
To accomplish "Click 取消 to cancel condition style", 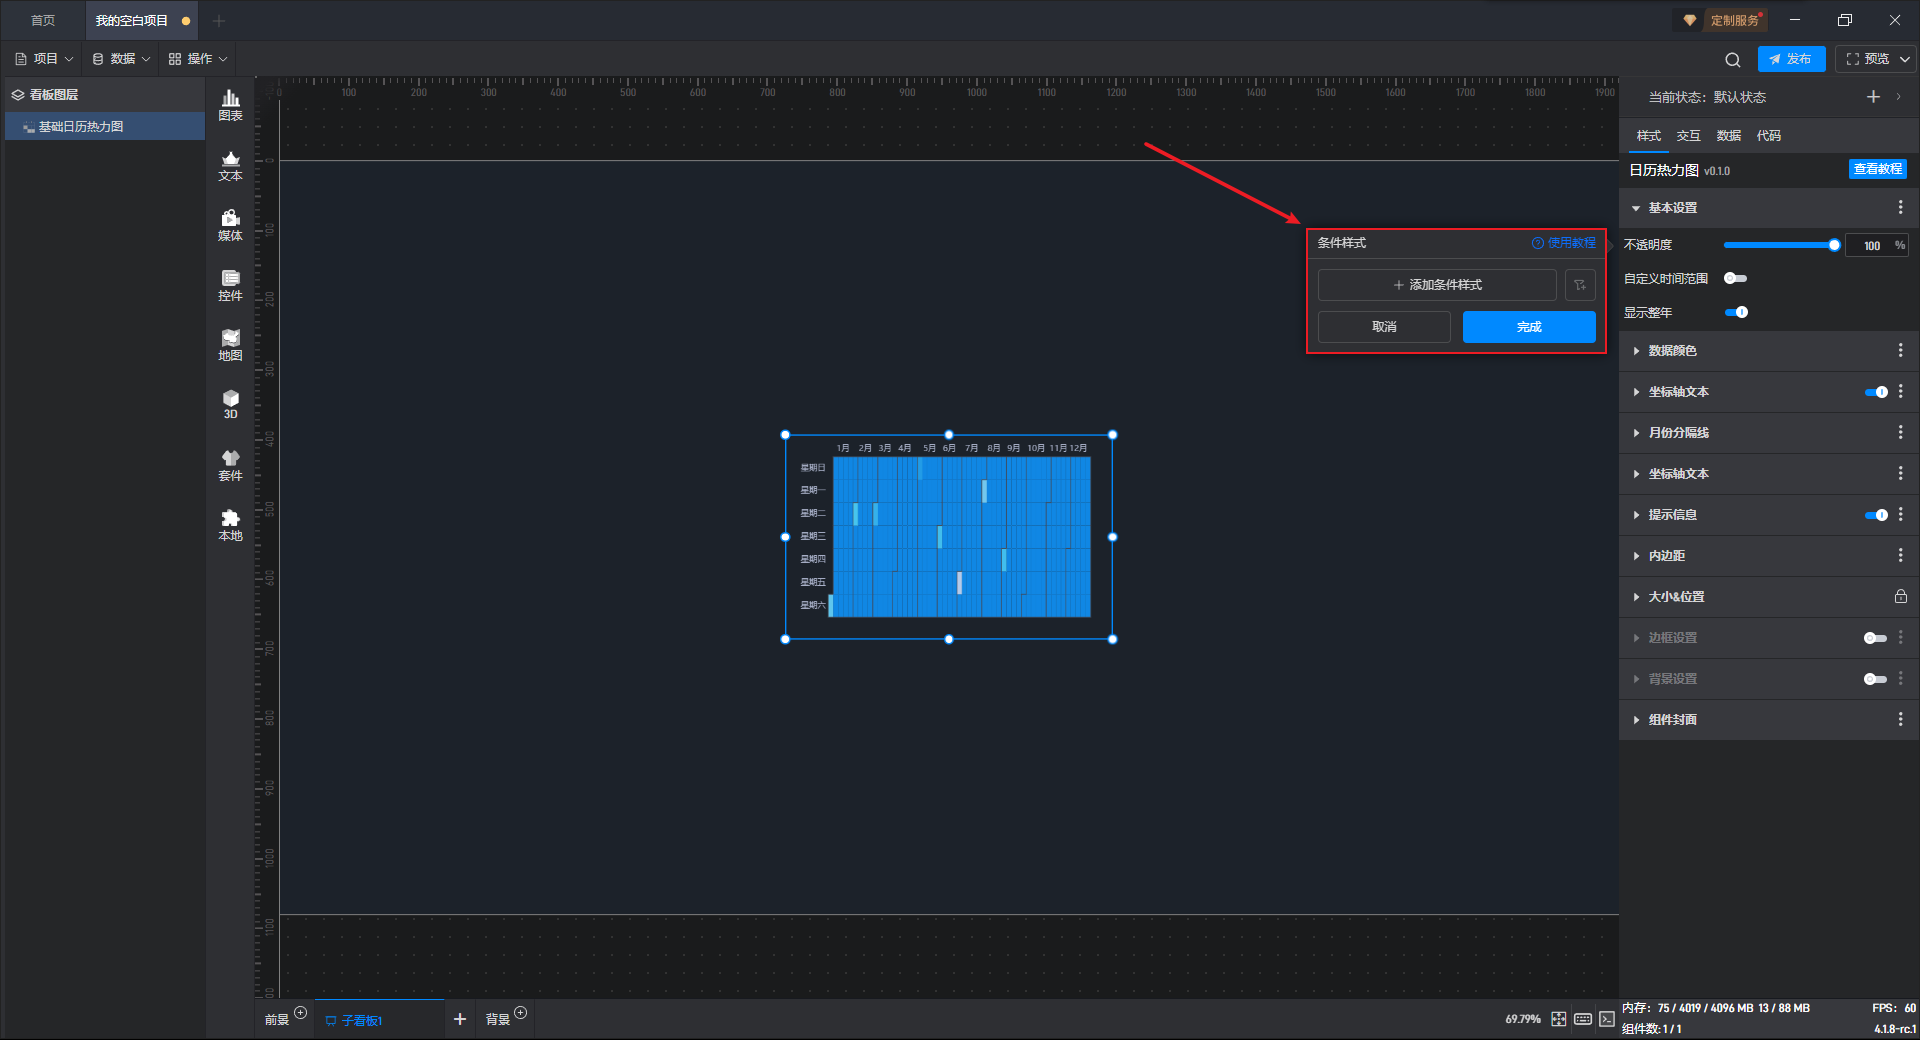I will [x=1384, y=327].
